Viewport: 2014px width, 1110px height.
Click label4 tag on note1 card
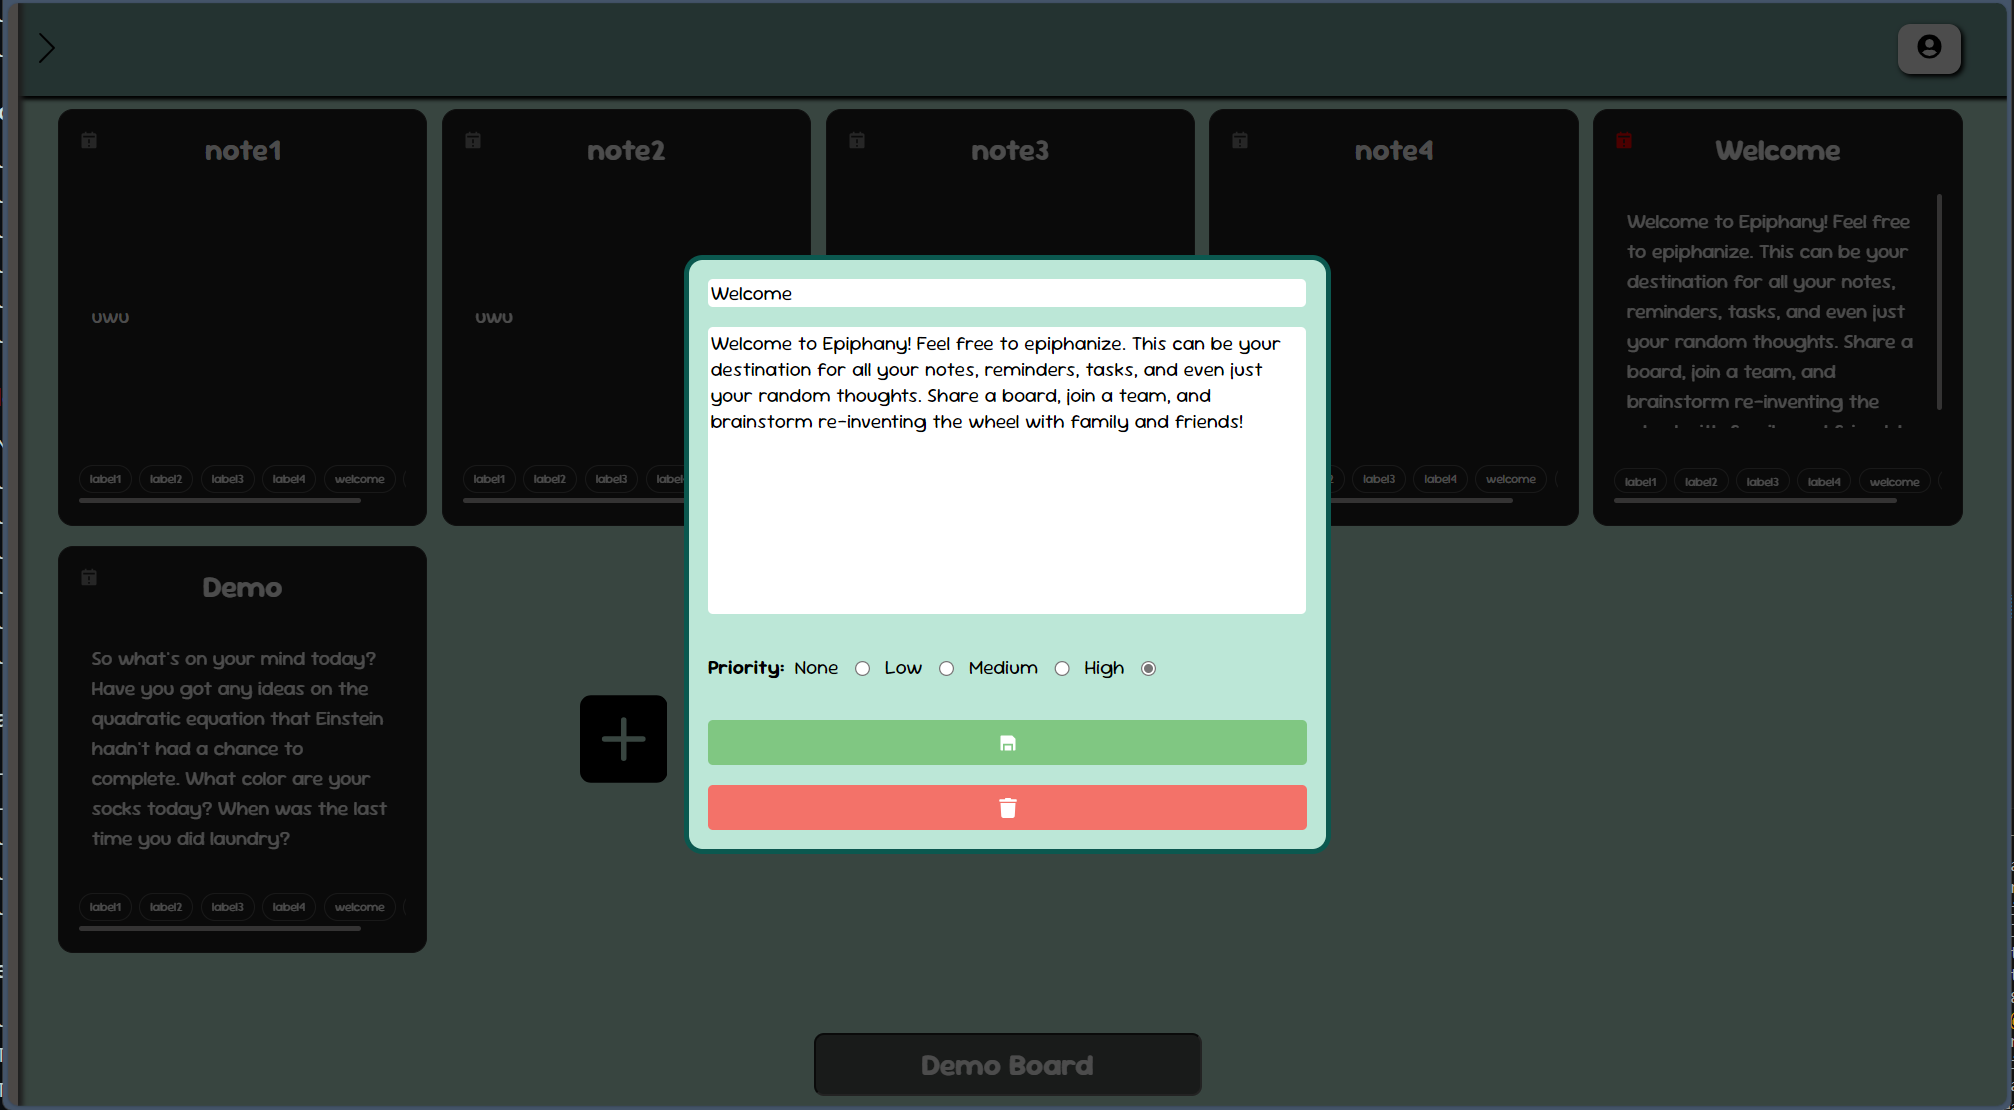[289, 479]
